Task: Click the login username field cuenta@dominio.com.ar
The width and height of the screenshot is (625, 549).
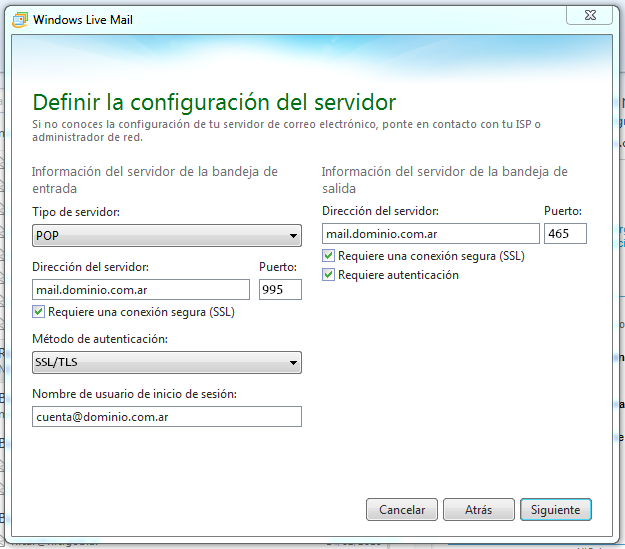Action: click(167, 417)
